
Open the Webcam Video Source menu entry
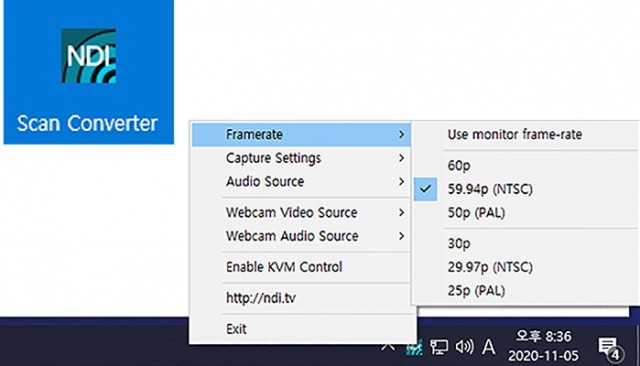pos(301,213)
